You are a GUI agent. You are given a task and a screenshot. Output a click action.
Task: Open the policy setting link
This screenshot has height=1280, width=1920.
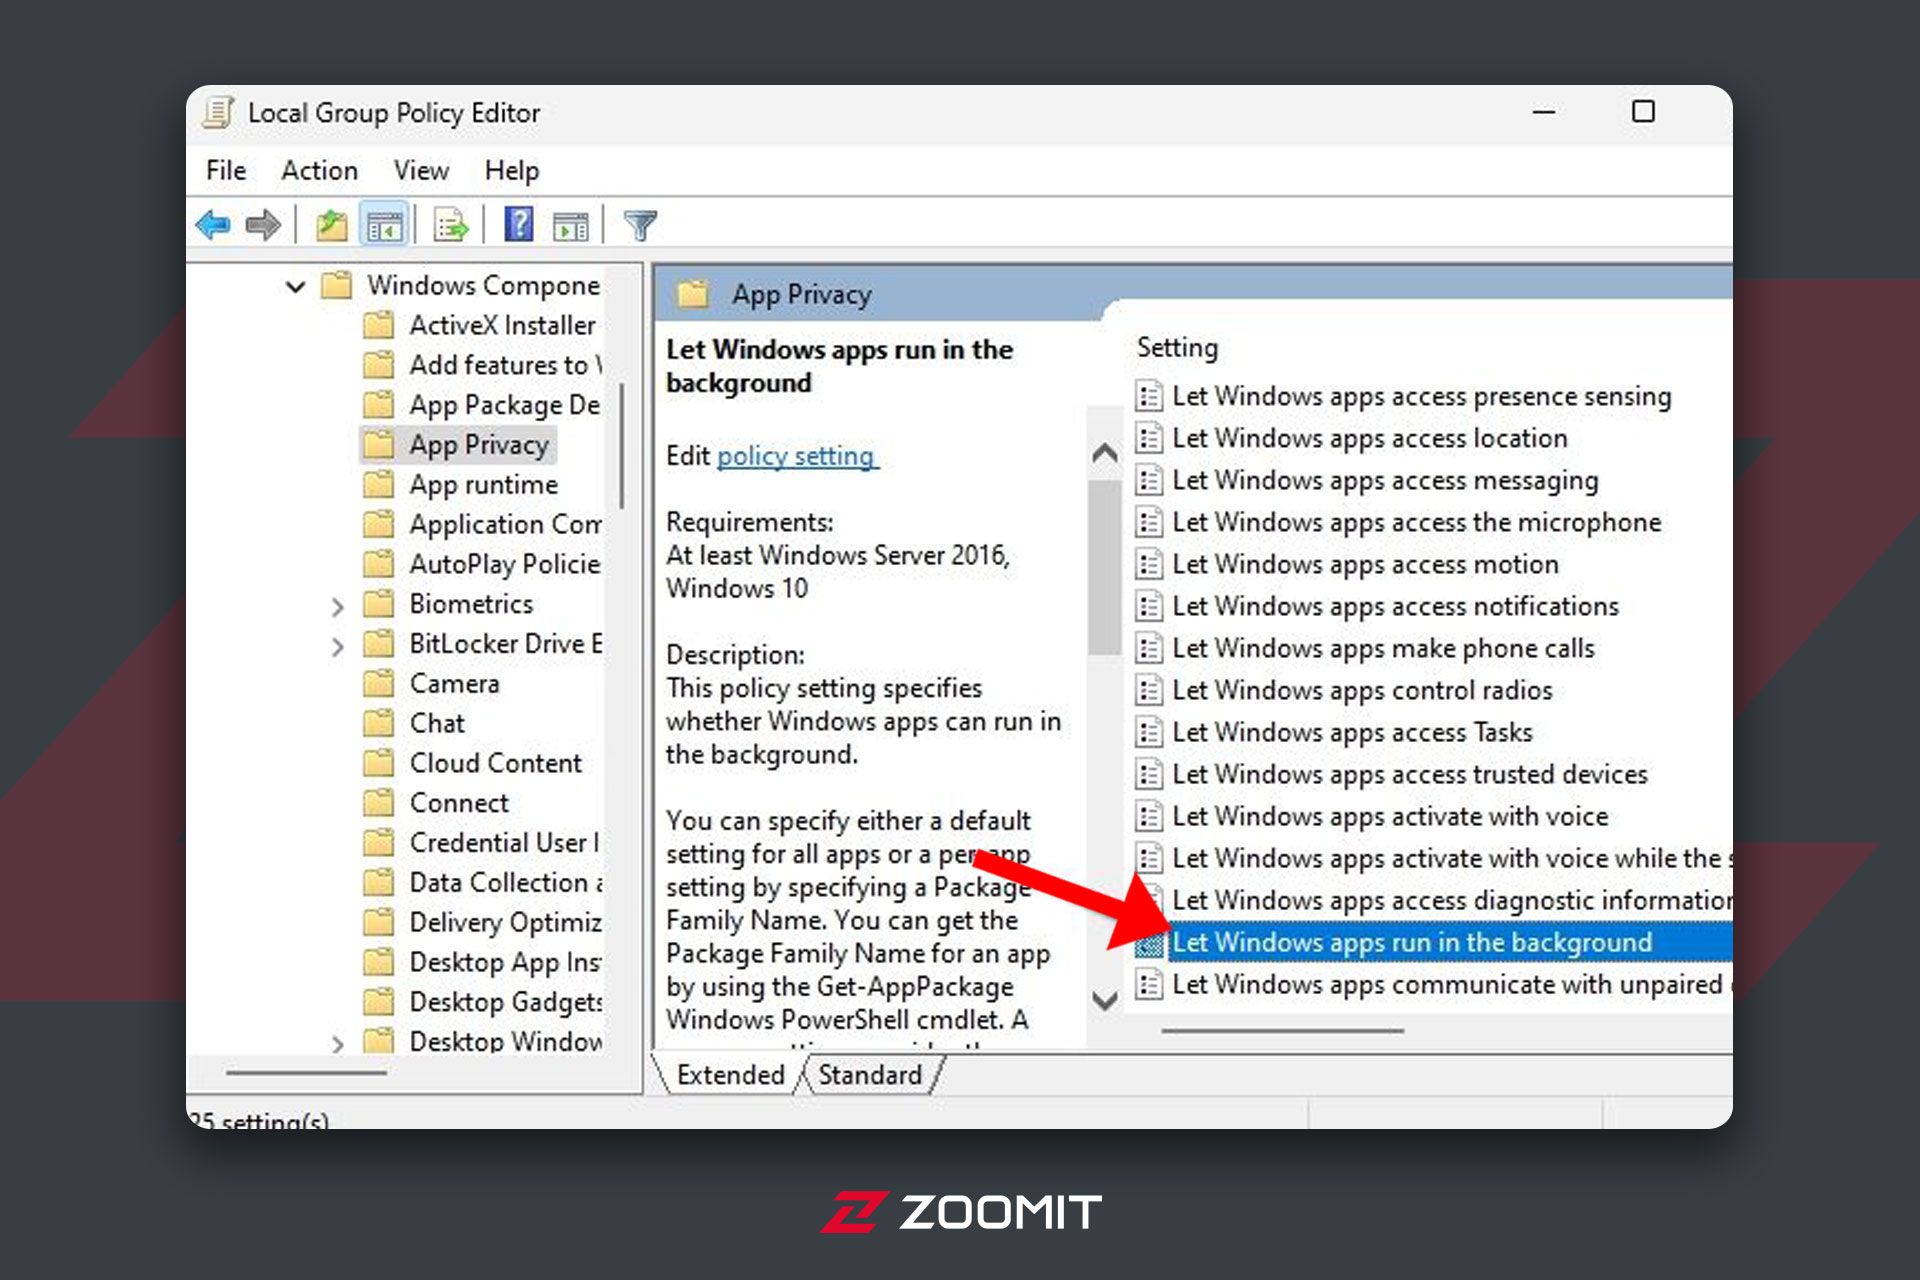pos(797,456)
